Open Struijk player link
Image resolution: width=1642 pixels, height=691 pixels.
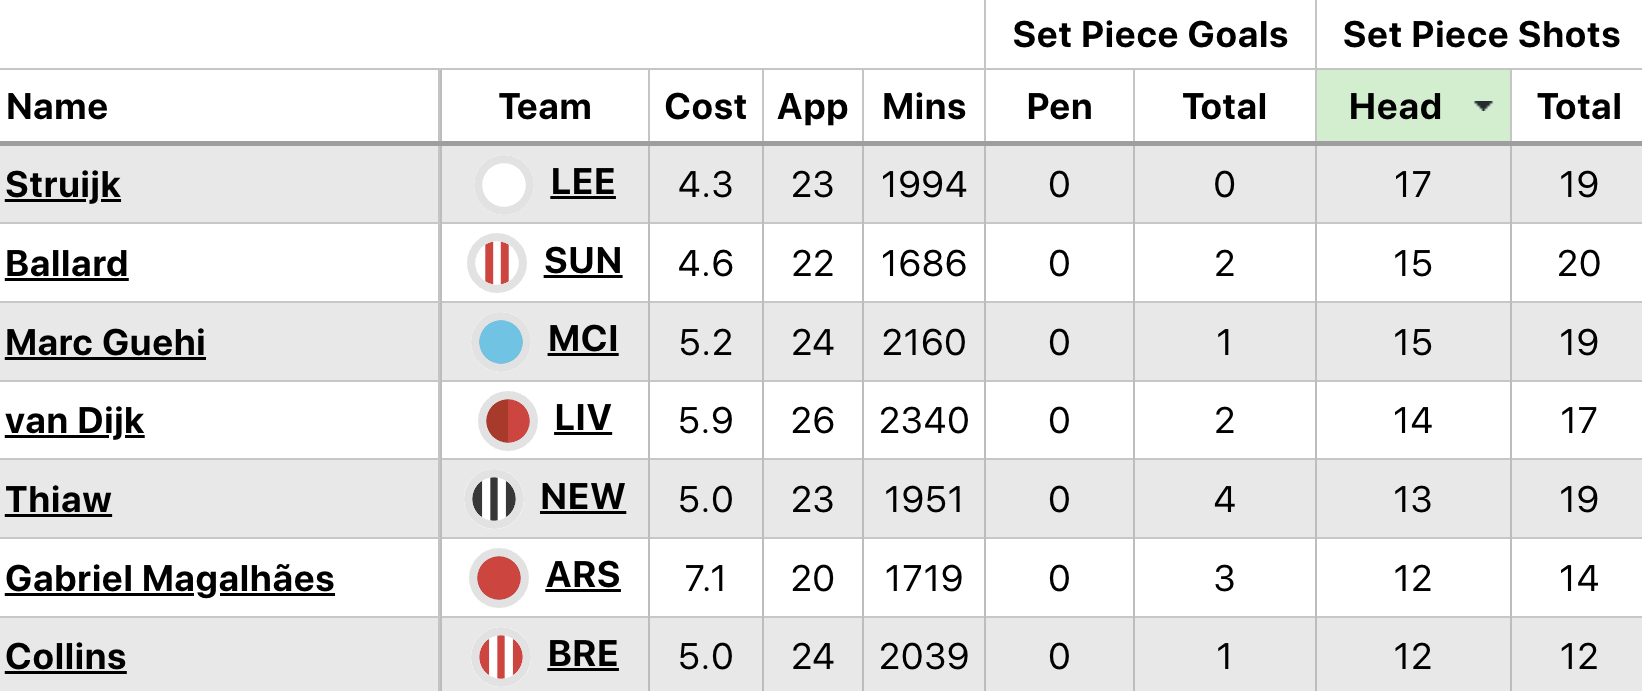63,185
